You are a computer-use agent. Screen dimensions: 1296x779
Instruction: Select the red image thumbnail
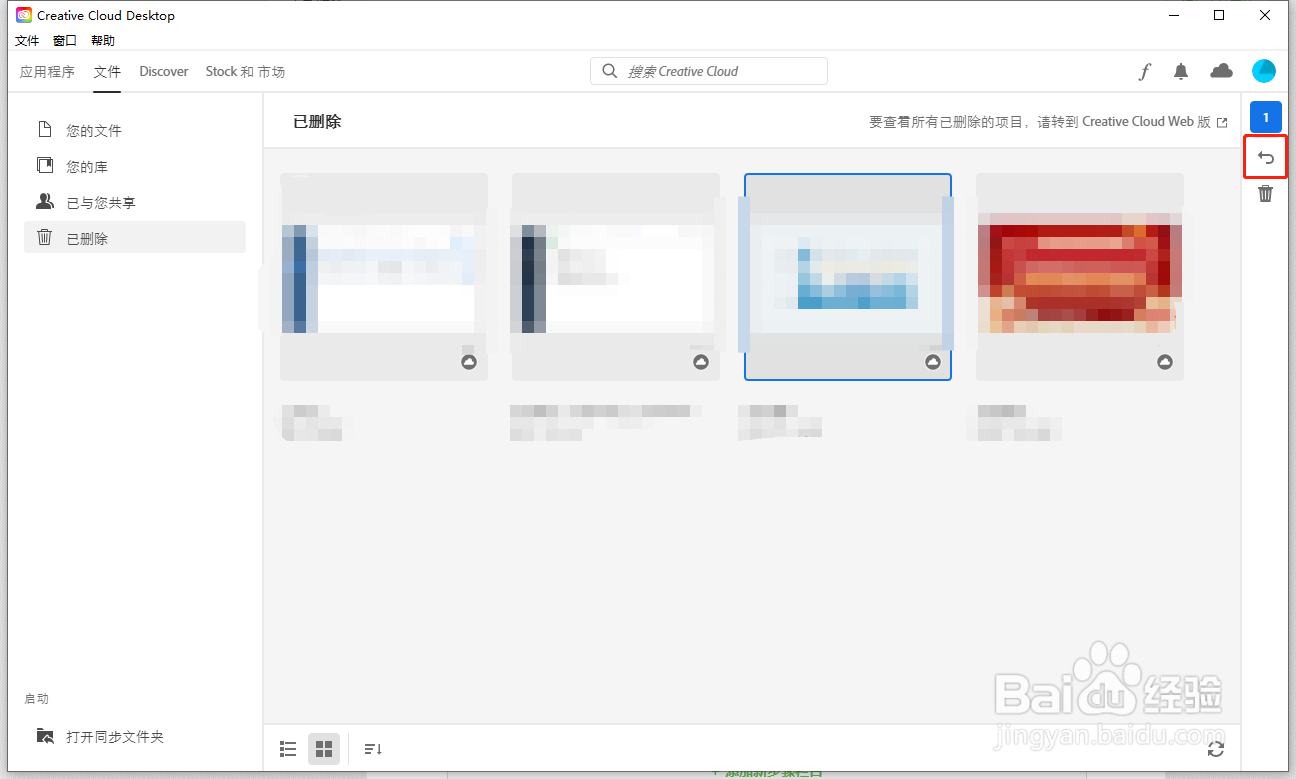[x=1080, y=277]
